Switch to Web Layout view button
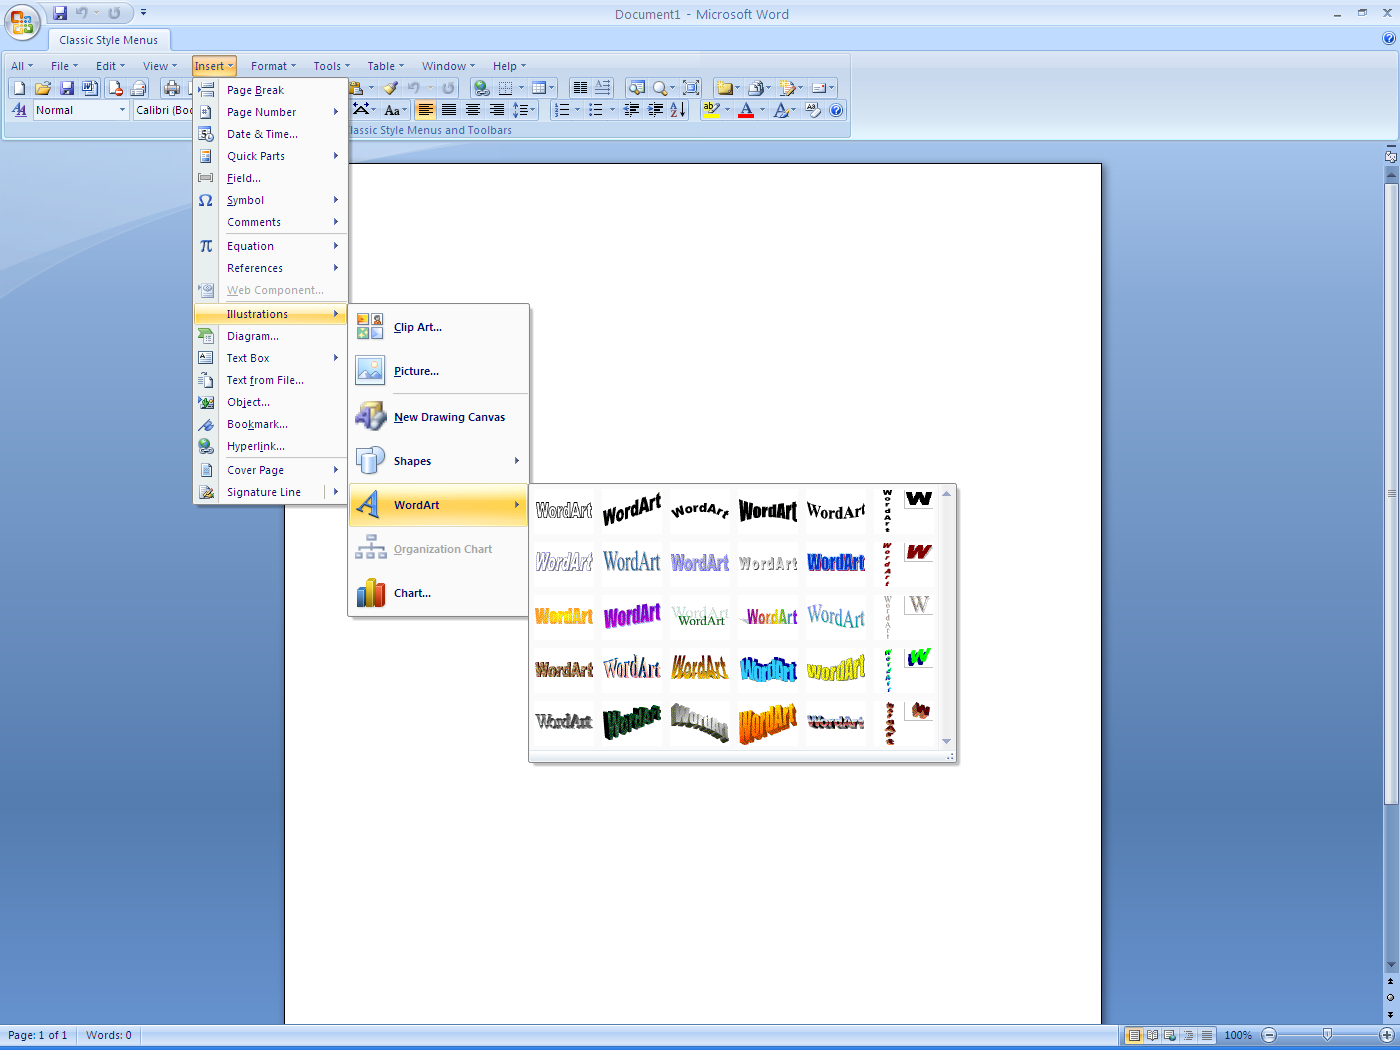The image size is (1400, 1050). (1170, 1035)
